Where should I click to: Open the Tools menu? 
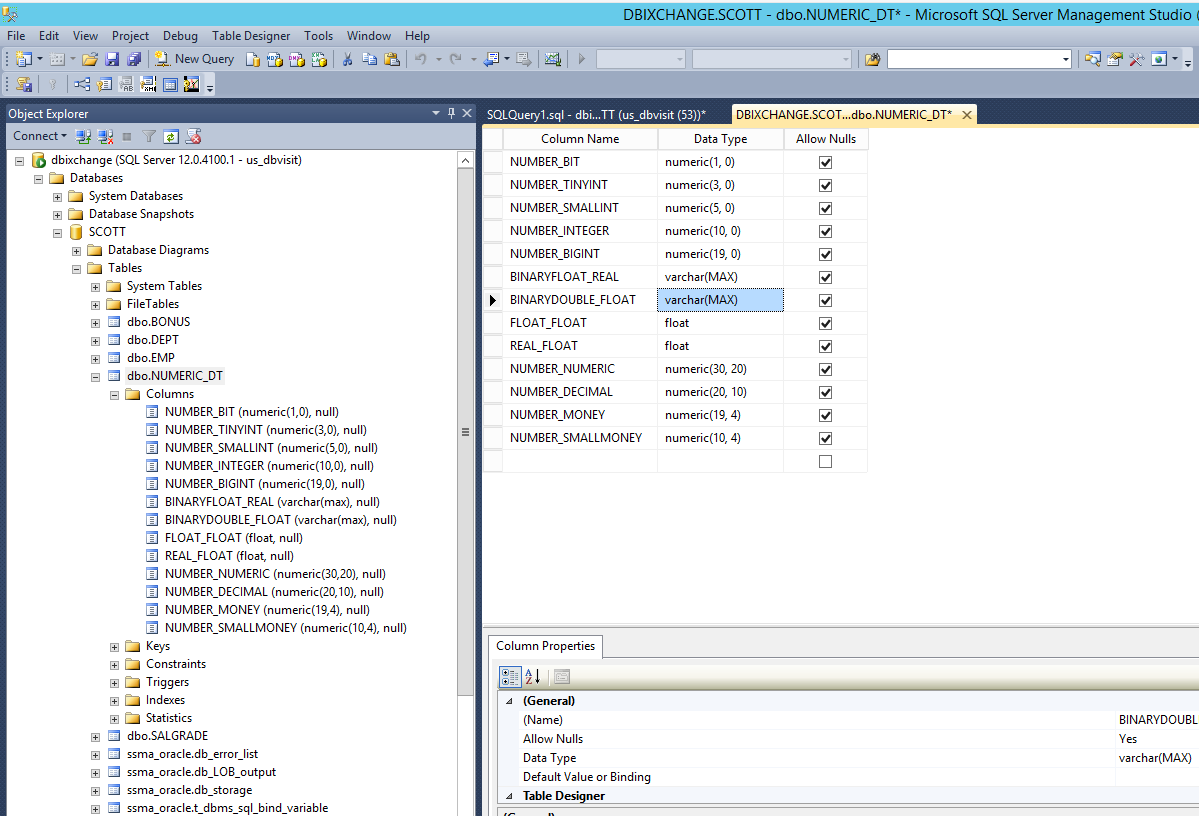click(x=318, y=36)
